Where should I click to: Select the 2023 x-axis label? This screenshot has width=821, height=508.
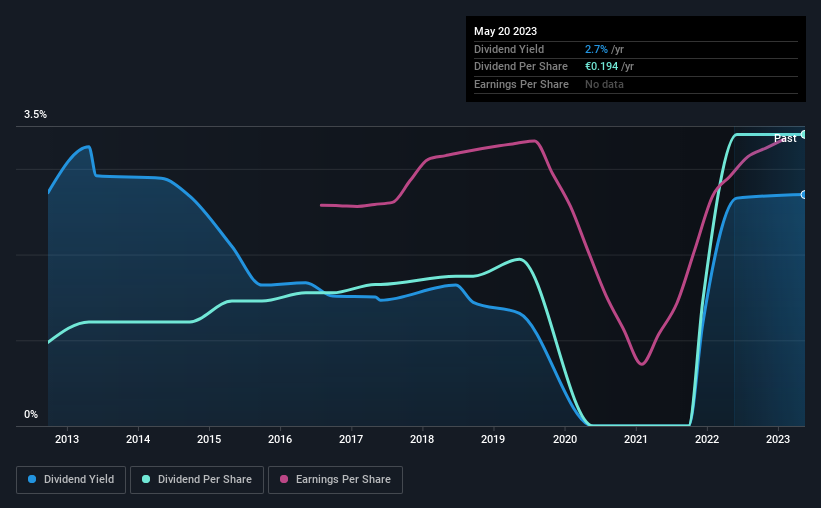778,439
